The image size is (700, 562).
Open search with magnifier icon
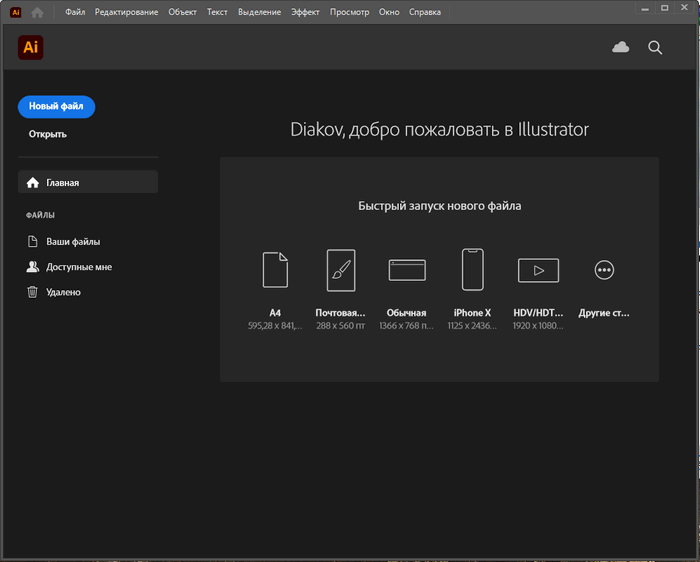coord(655,48)
